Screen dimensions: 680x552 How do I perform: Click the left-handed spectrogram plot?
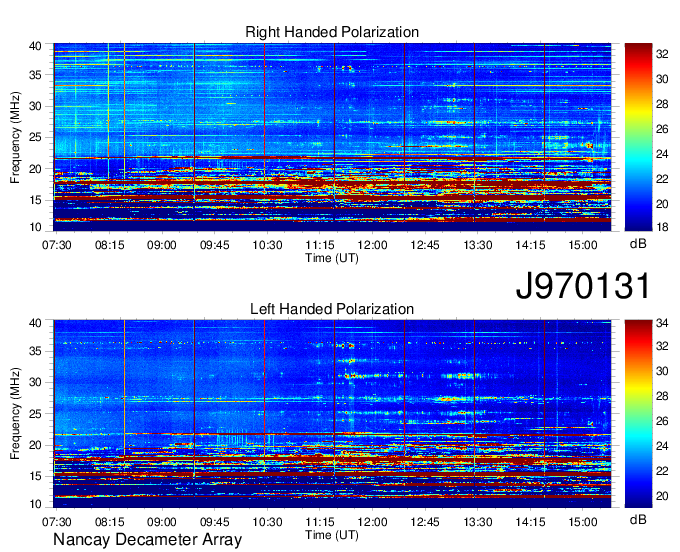pos(332,414)
